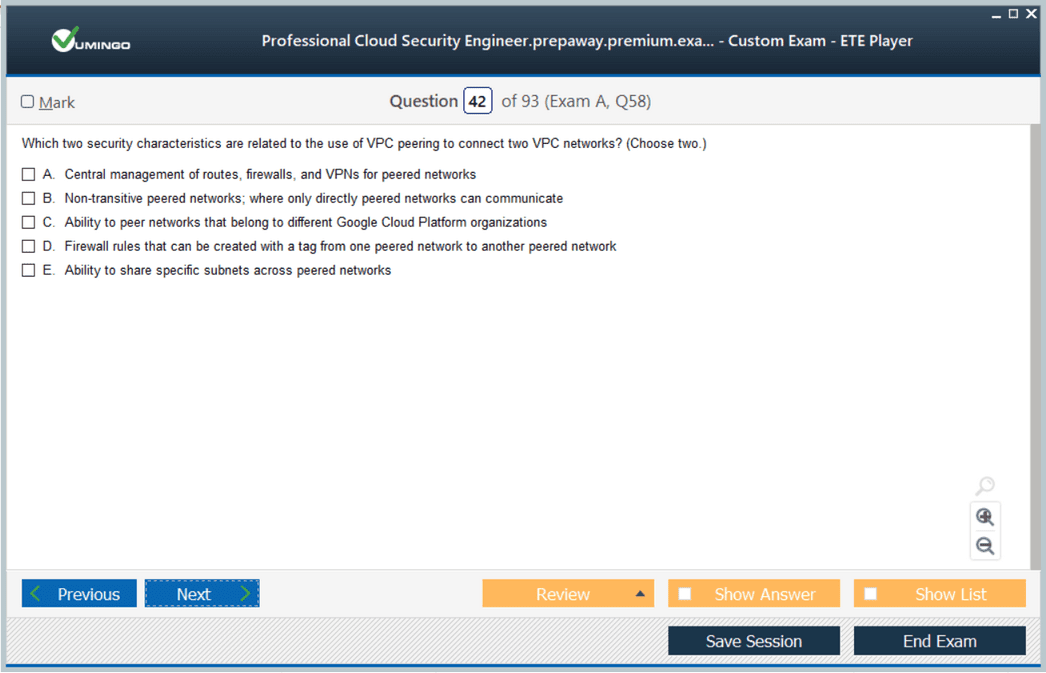Open the Review dropdown arrow
Viewport: 1046px width, 673px height.
point(640,594)
